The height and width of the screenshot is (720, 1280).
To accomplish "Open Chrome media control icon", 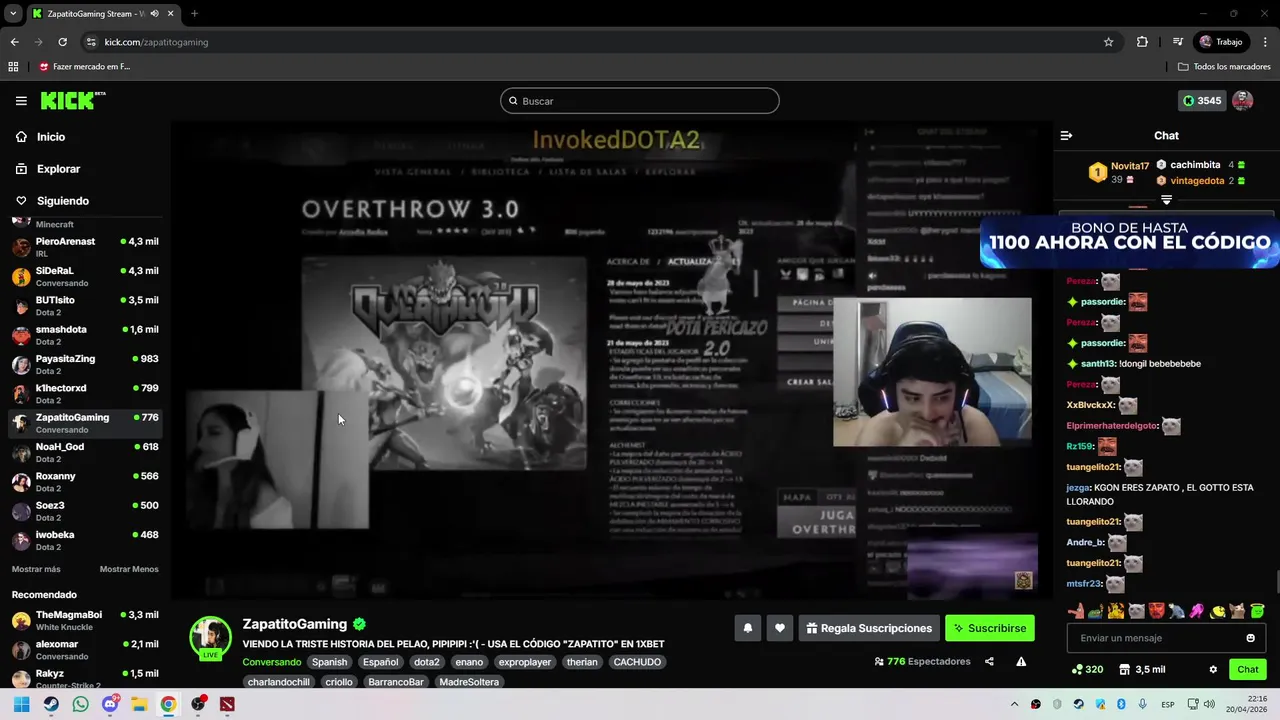I will tap(1178, 42).
